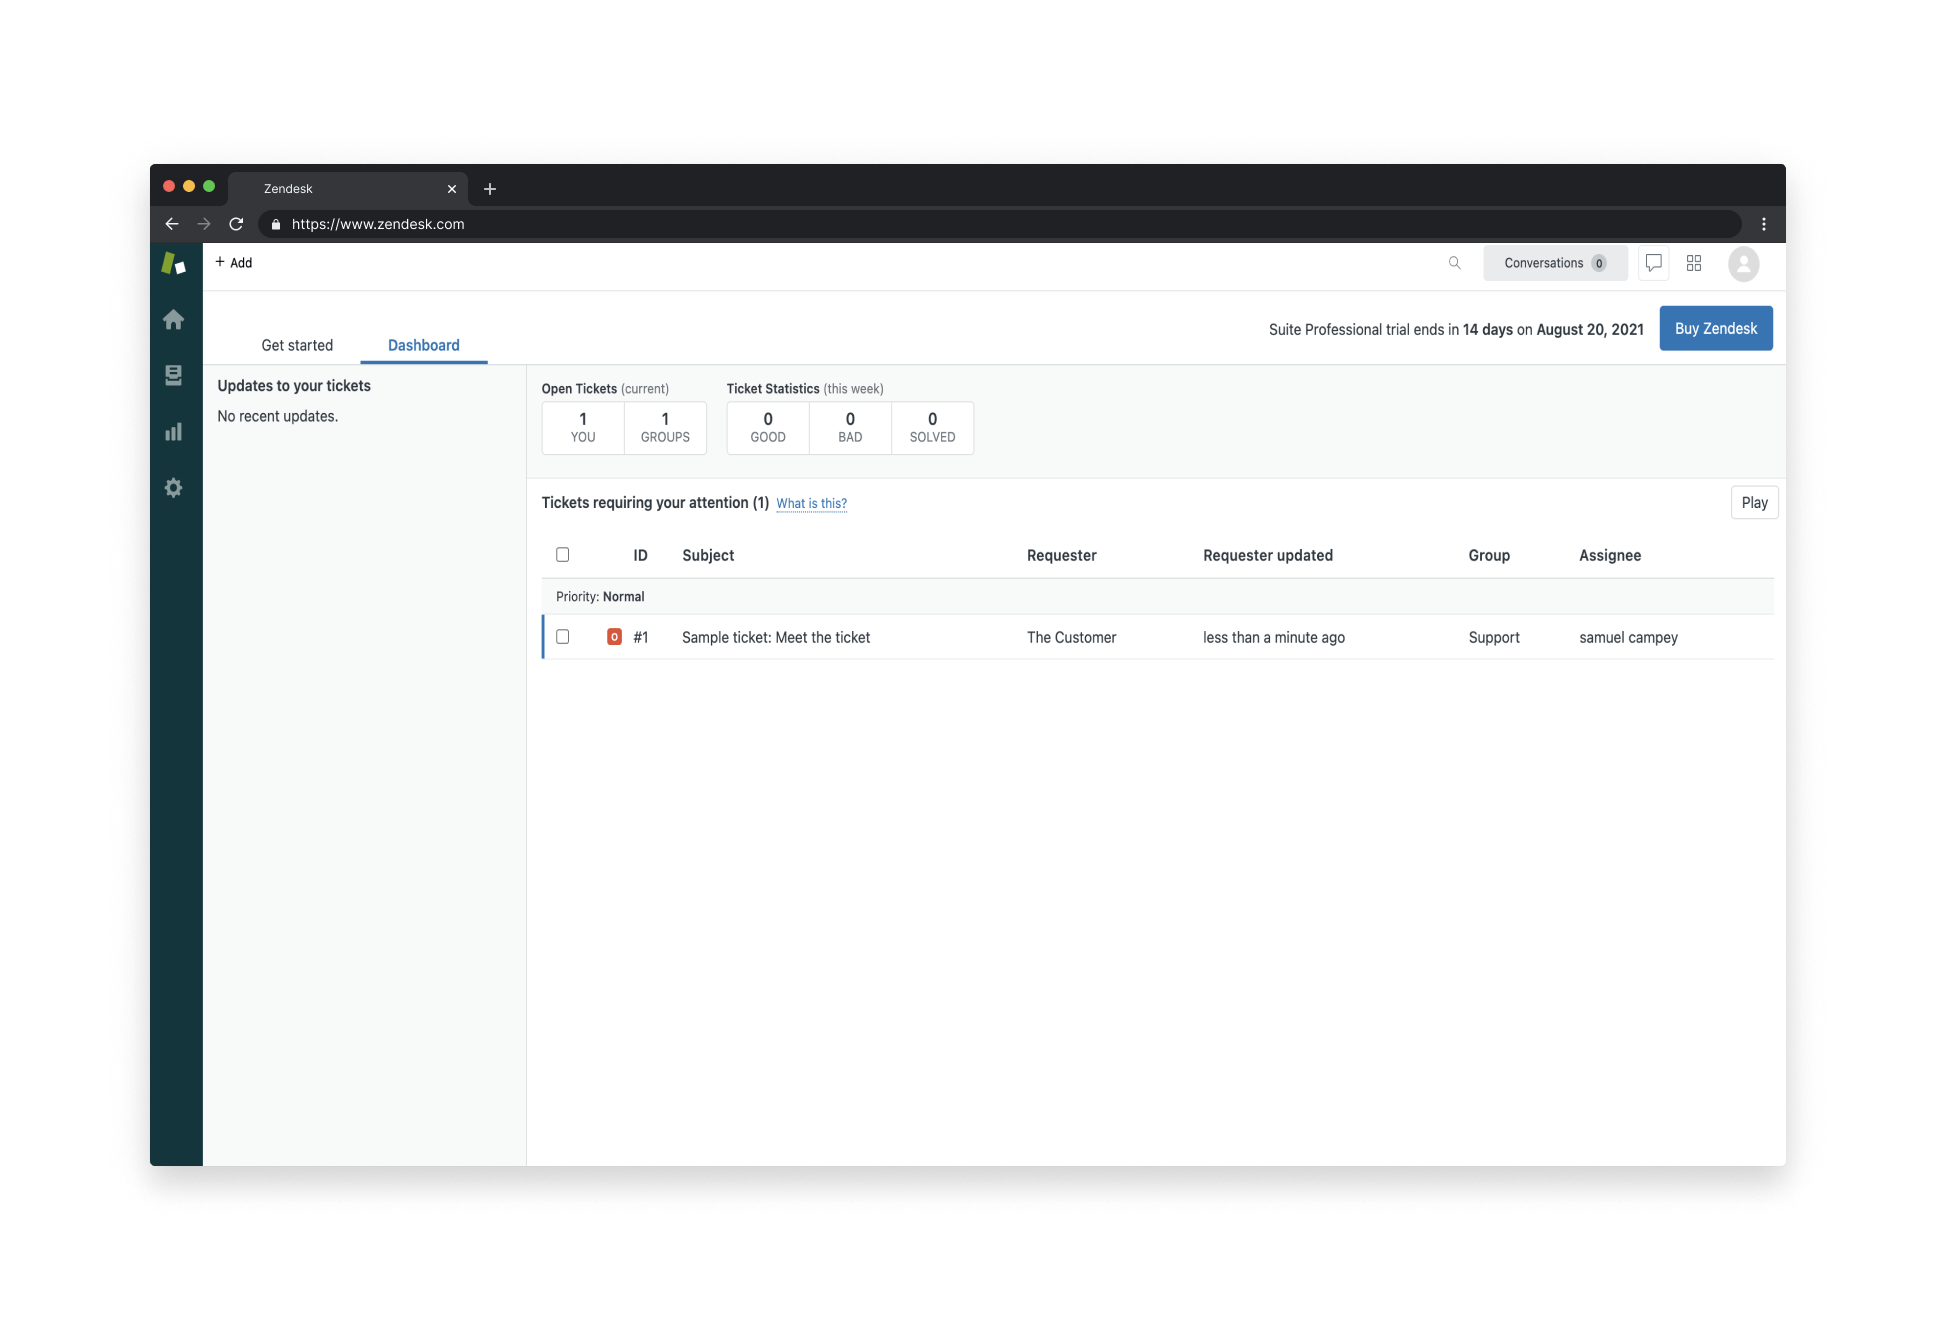Viewport: 1936px width, 1330px height.
Task: Click the browser forward arrow
Action: [204, 224]
